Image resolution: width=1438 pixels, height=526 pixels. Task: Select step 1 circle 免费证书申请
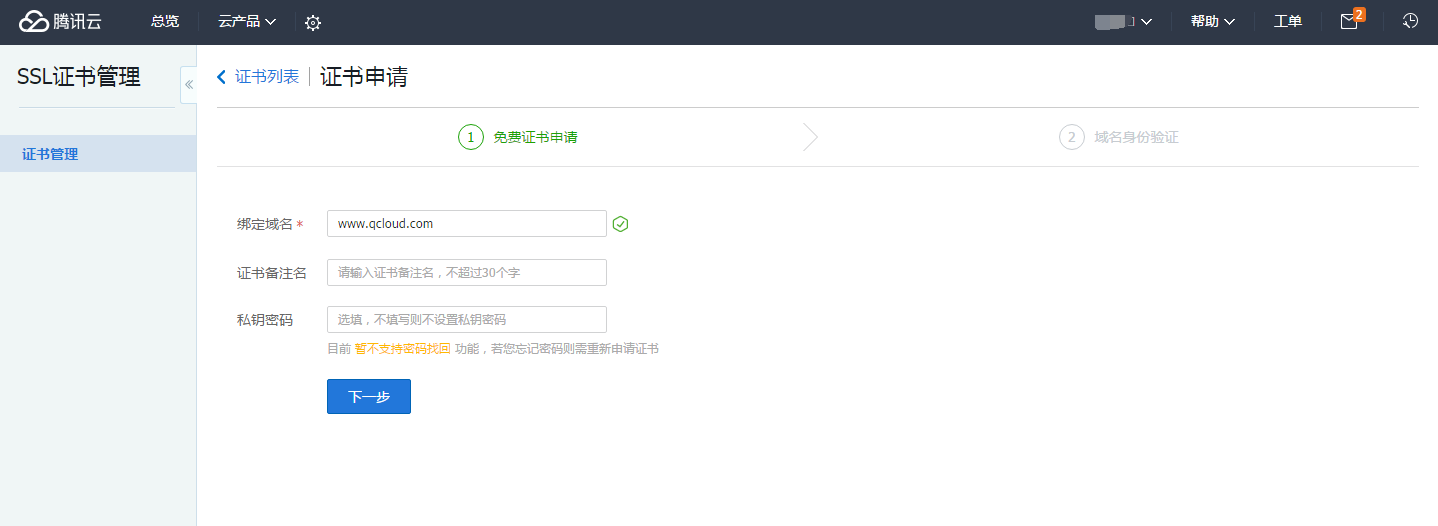tap(471, 137)
